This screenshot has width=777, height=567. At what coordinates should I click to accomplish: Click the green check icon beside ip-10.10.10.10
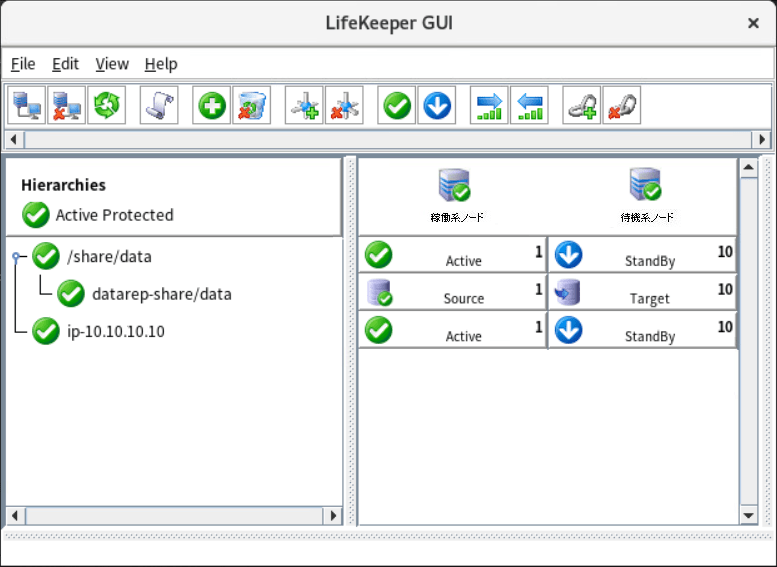(x=46, y=331)
